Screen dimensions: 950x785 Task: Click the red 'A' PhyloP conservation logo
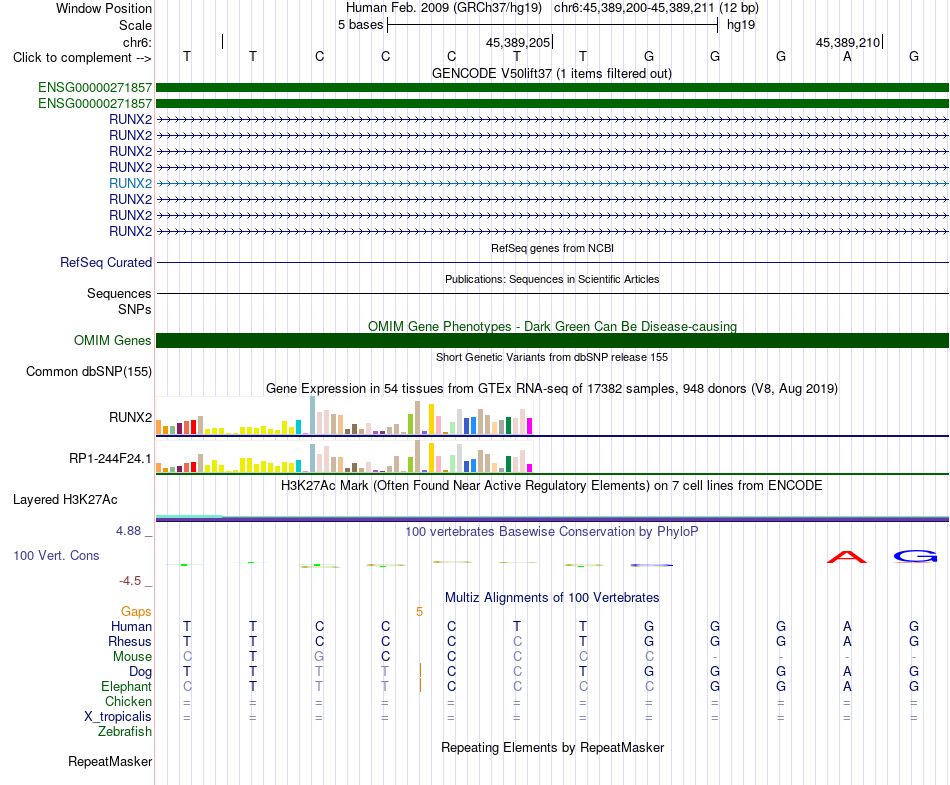(847, 557)
